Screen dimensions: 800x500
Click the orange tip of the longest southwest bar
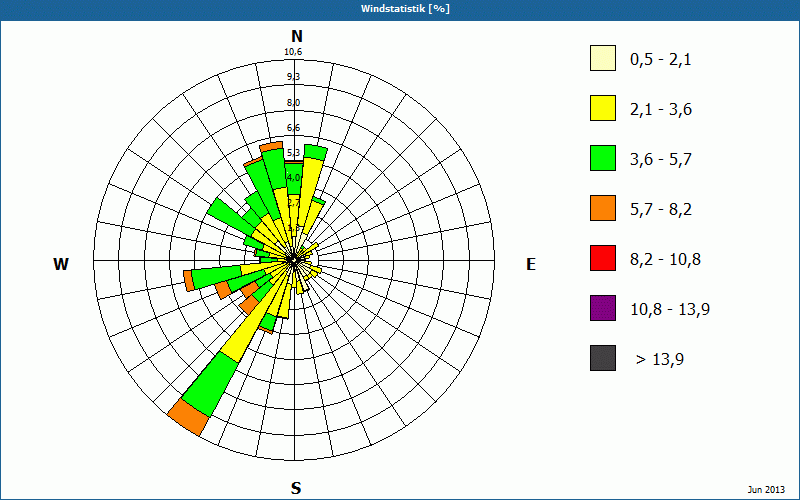188,417
